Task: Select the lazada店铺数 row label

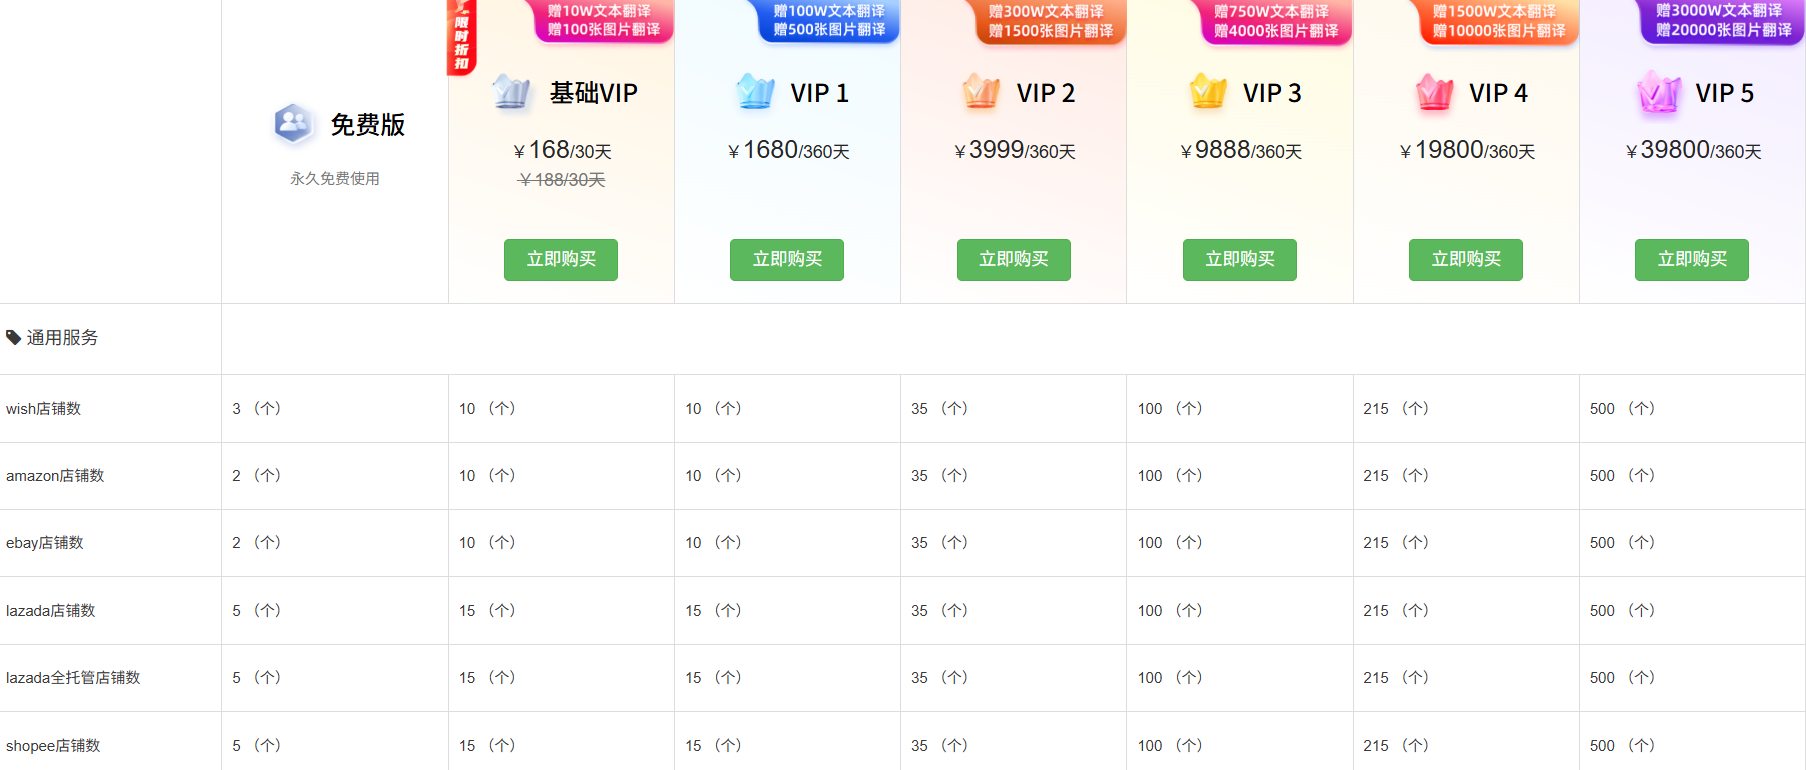Action: [51, 611]
